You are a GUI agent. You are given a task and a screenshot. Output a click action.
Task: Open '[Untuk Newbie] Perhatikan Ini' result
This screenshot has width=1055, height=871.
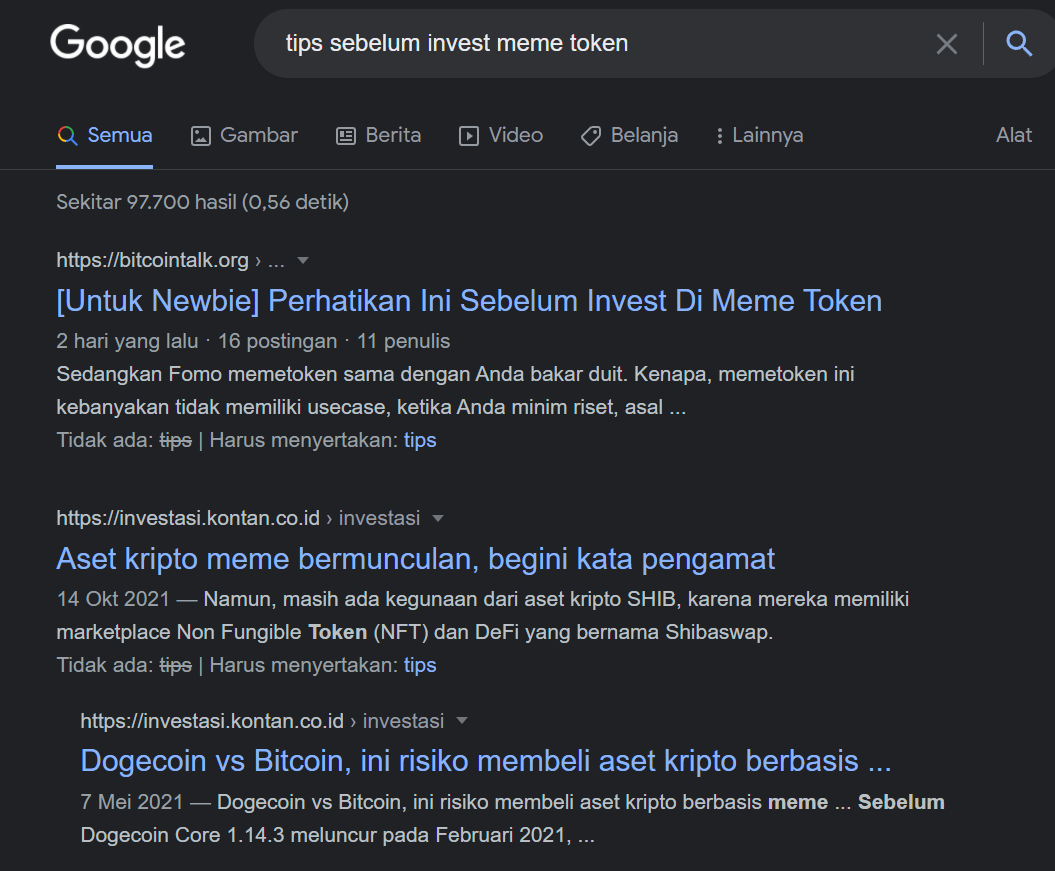[x=469, y=301]
